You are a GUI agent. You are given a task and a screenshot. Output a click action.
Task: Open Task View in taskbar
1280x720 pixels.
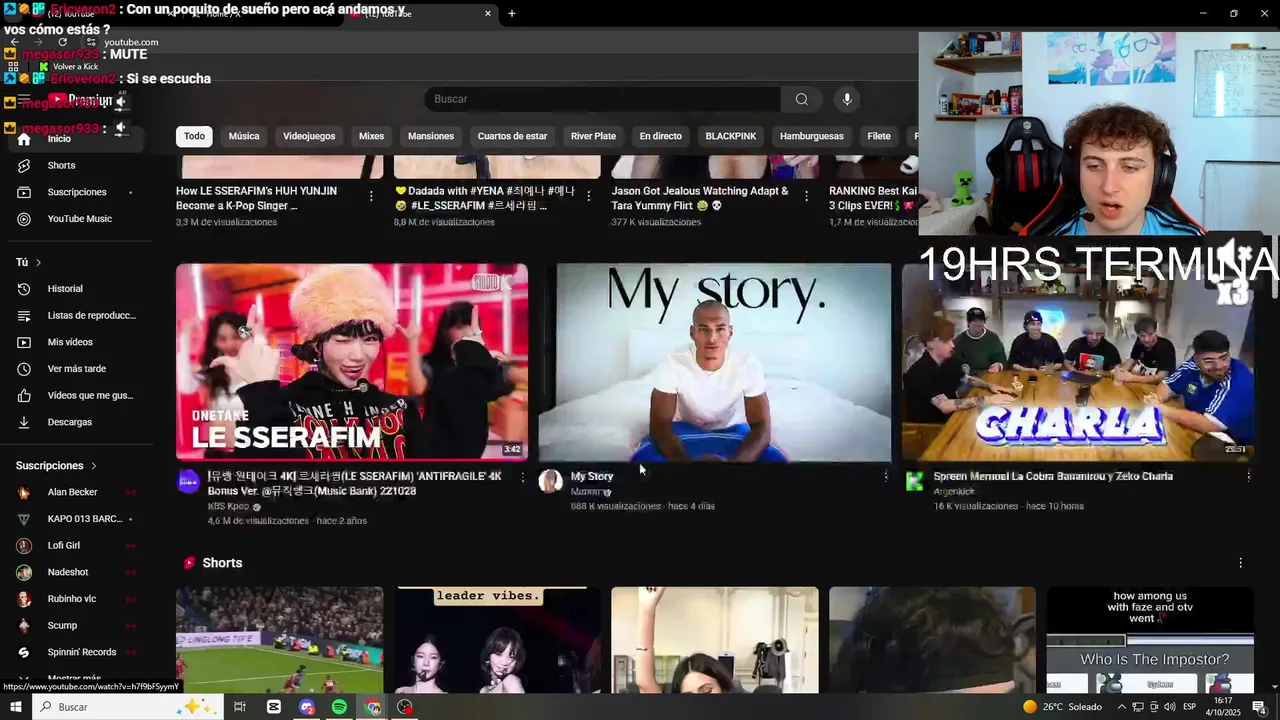click(240, 707)
